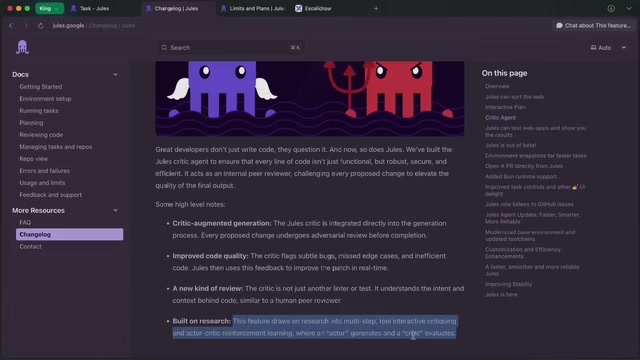
Task: Open Getting Started doc
Action: point(41,87)
